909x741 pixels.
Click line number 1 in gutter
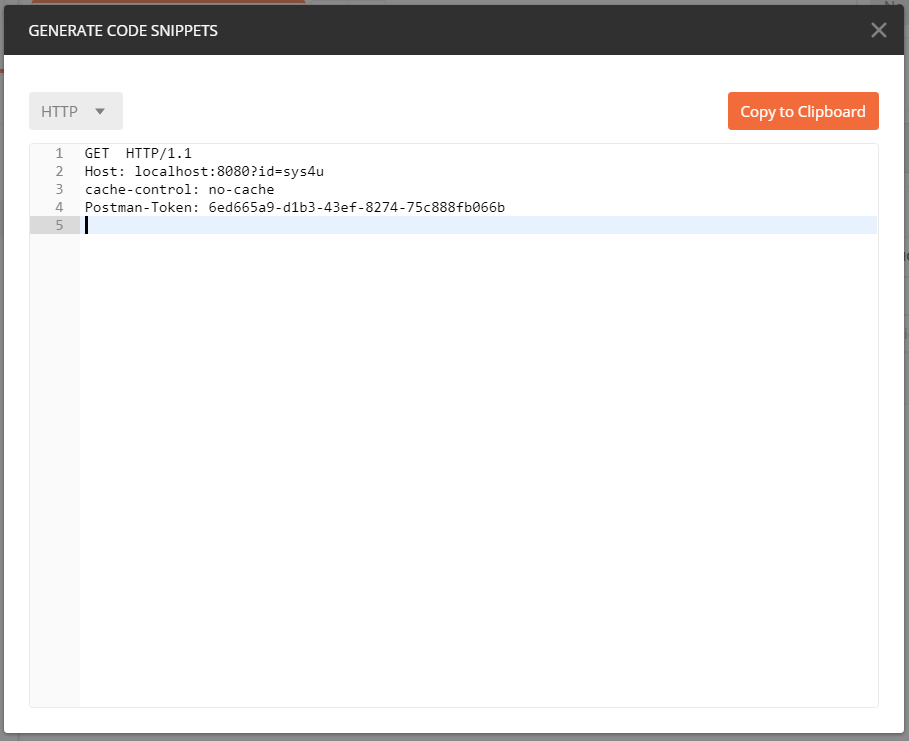(59, 153)
